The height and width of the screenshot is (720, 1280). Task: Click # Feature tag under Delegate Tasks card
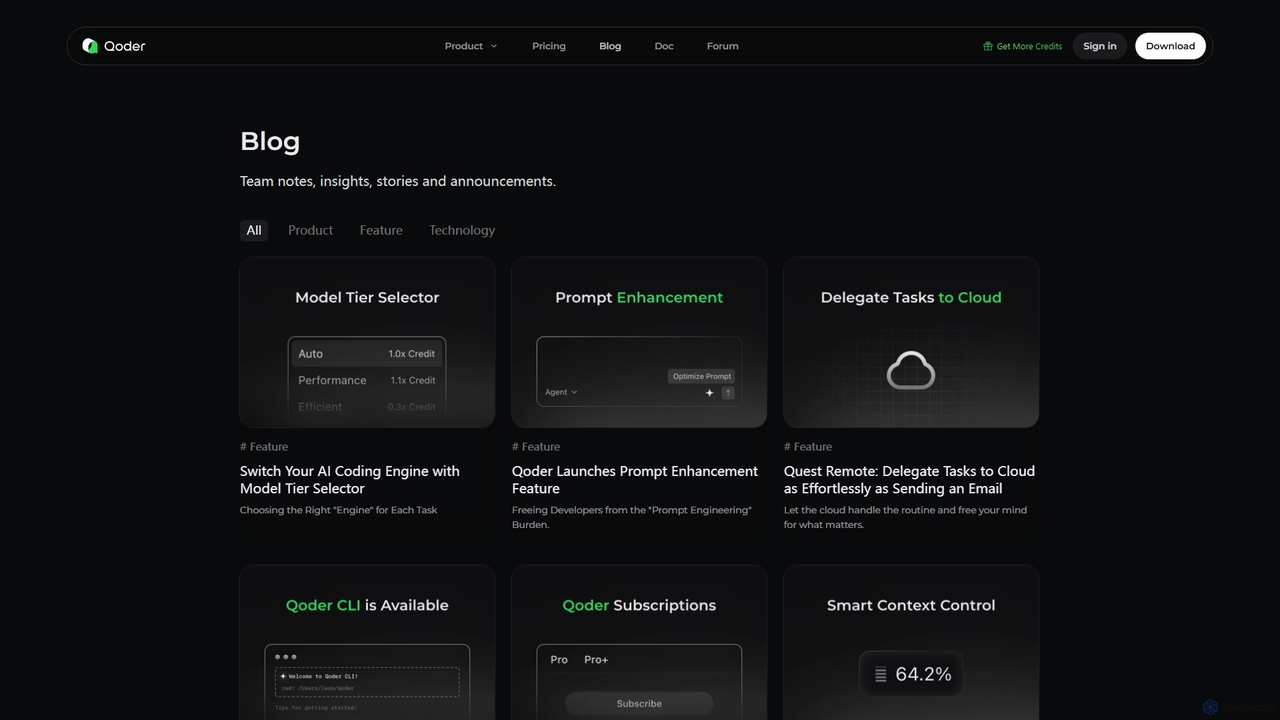(808, 447)
